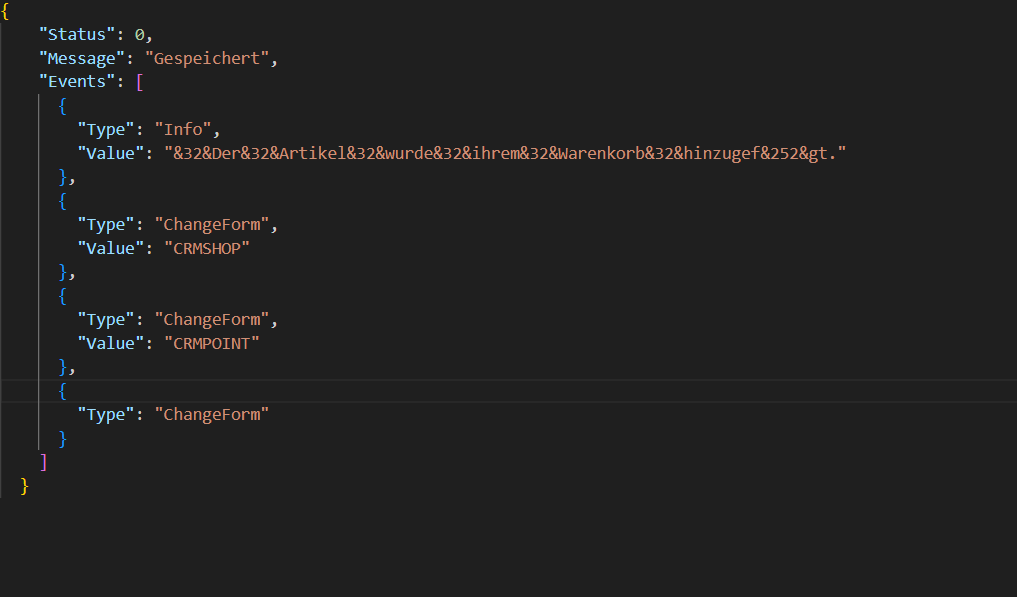Viewport: 1017px width, 597px height.
Task: Click the "Events" key
Action: 77,82
